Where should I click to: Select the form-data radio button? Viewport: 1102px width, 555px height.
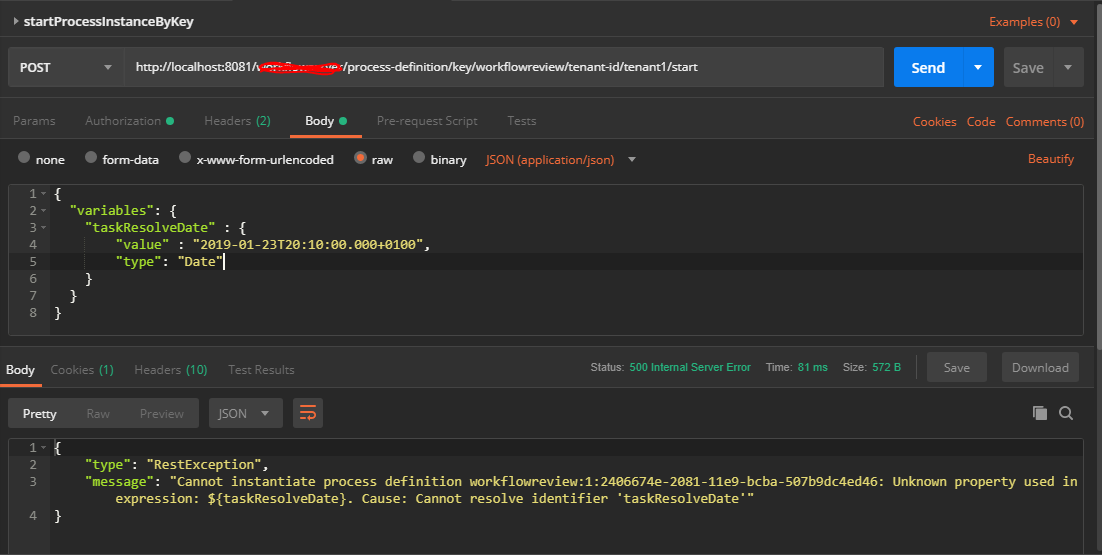91,157
